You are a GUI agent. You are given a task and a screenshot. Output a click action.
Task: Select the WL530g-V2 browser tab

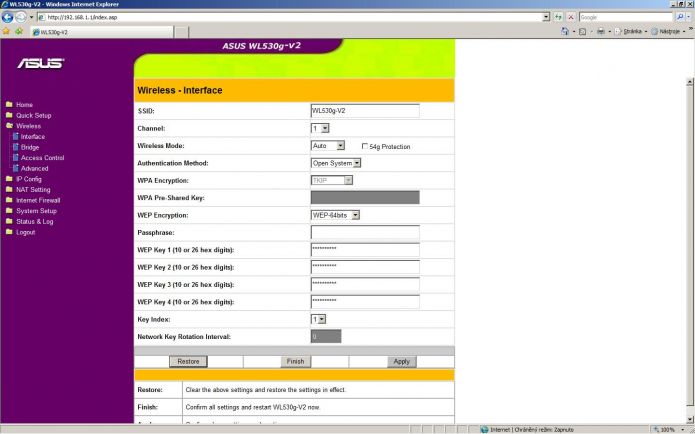pos(102,32)
